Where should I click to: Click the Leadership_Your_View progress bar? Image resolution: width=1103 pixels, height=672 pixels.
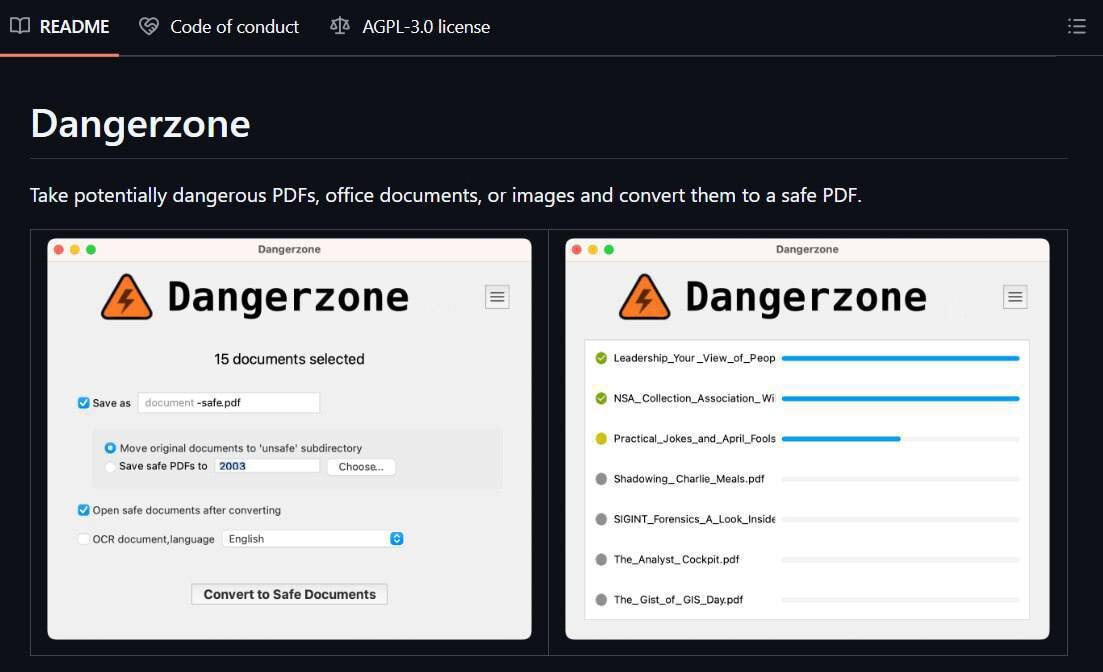[900, 358]
